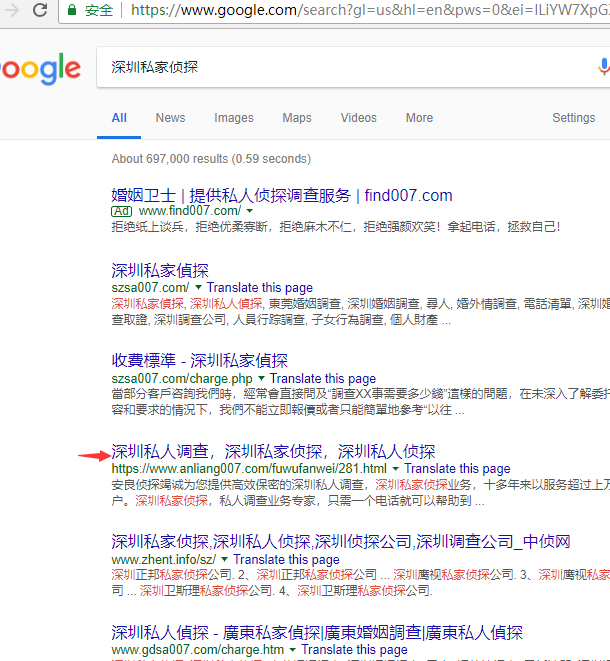Image resolution: width=610 pixels, height=661 pixels.
Task: Click the microphone voice search icon
Action: coord(604,67)
